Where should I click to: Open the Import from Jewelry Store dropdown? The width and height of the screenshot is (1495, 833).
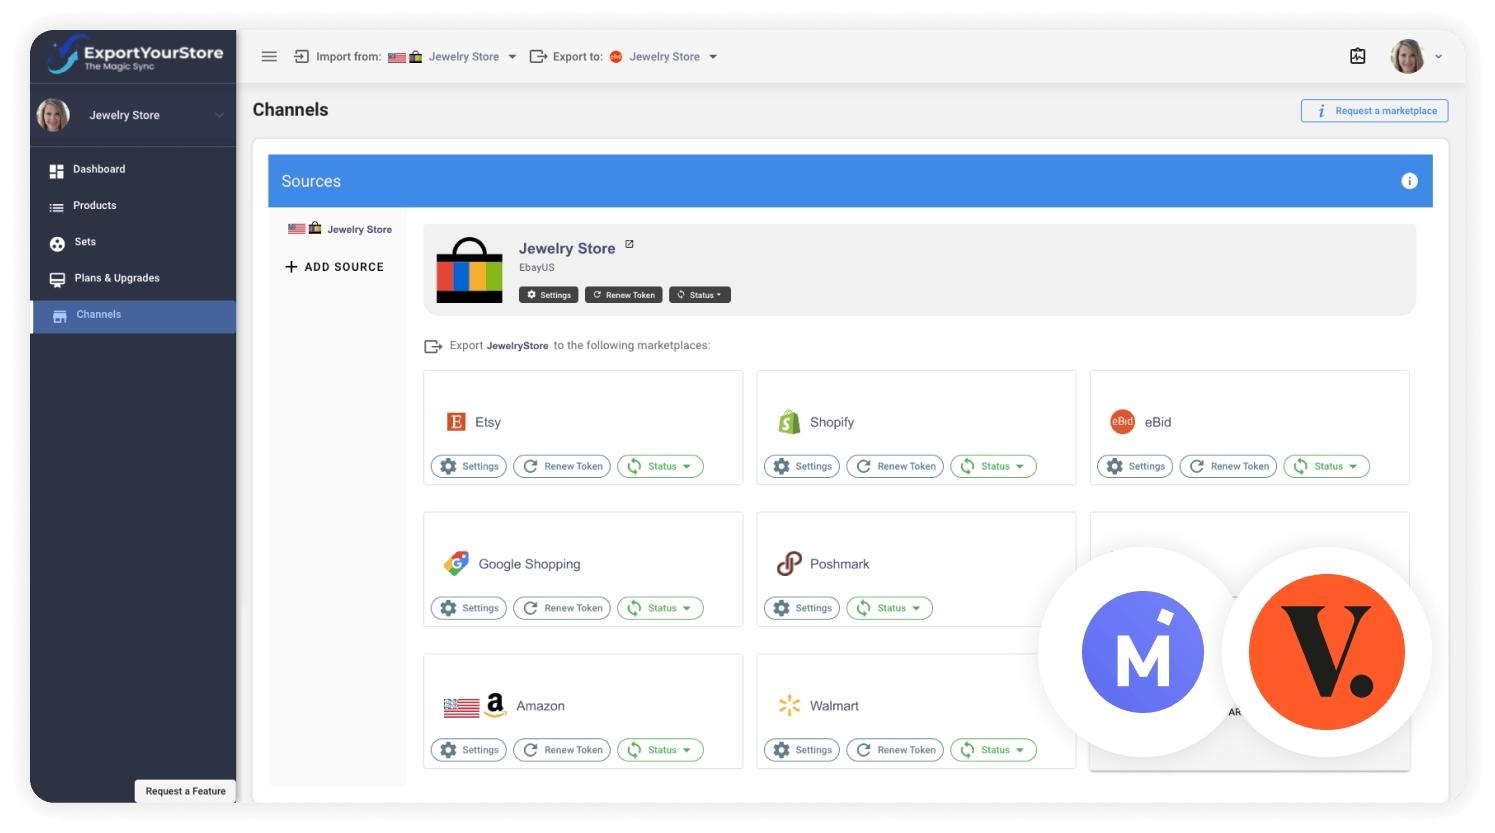tap(452, 57)
